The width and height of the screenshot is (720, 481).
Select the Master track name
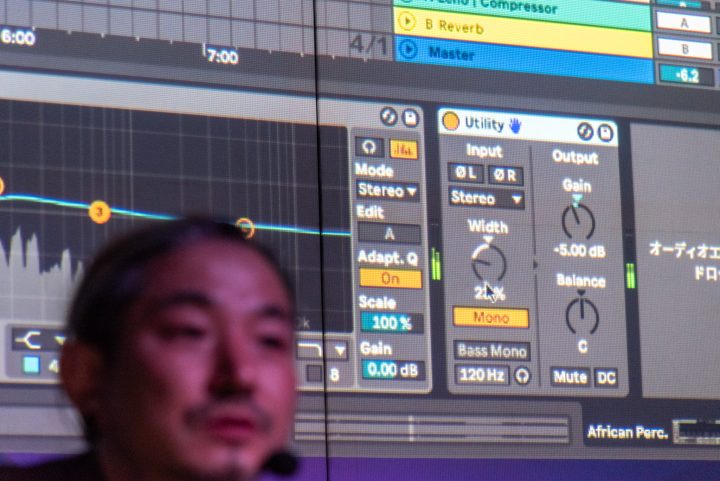pyautogui.click(x=451, y=54)
